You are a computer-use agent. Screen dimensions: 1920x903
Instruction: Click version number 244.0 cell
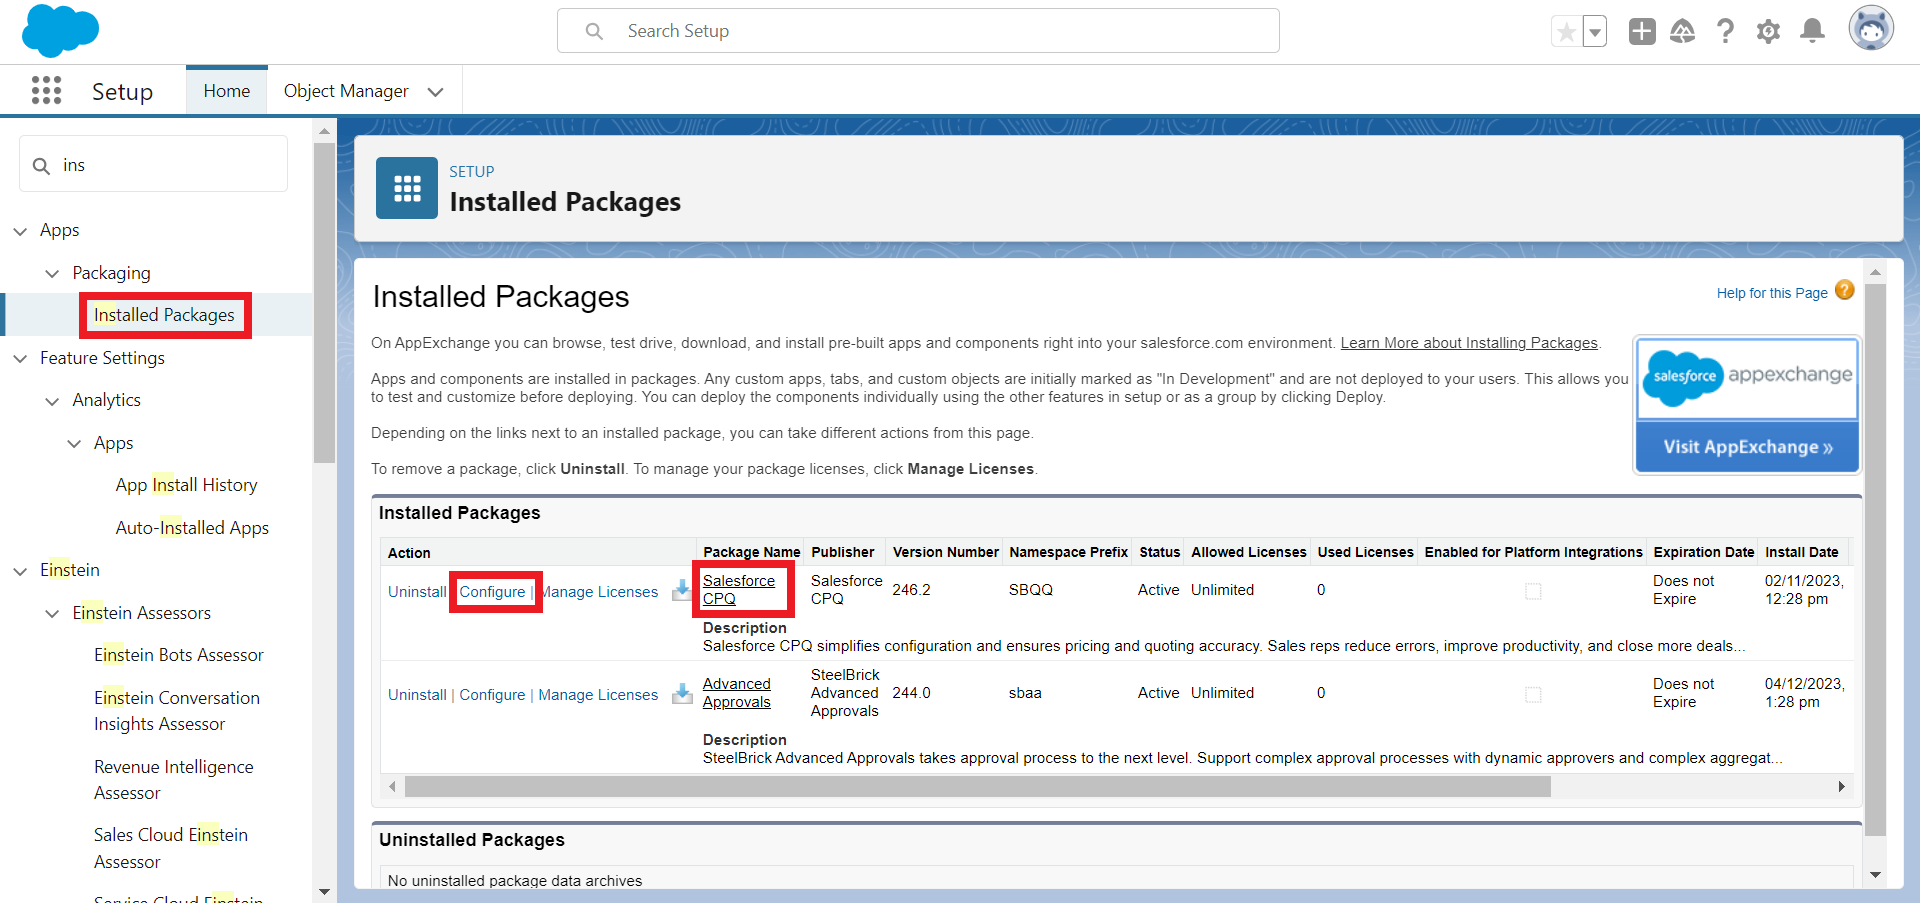click(x=912, y=693)
